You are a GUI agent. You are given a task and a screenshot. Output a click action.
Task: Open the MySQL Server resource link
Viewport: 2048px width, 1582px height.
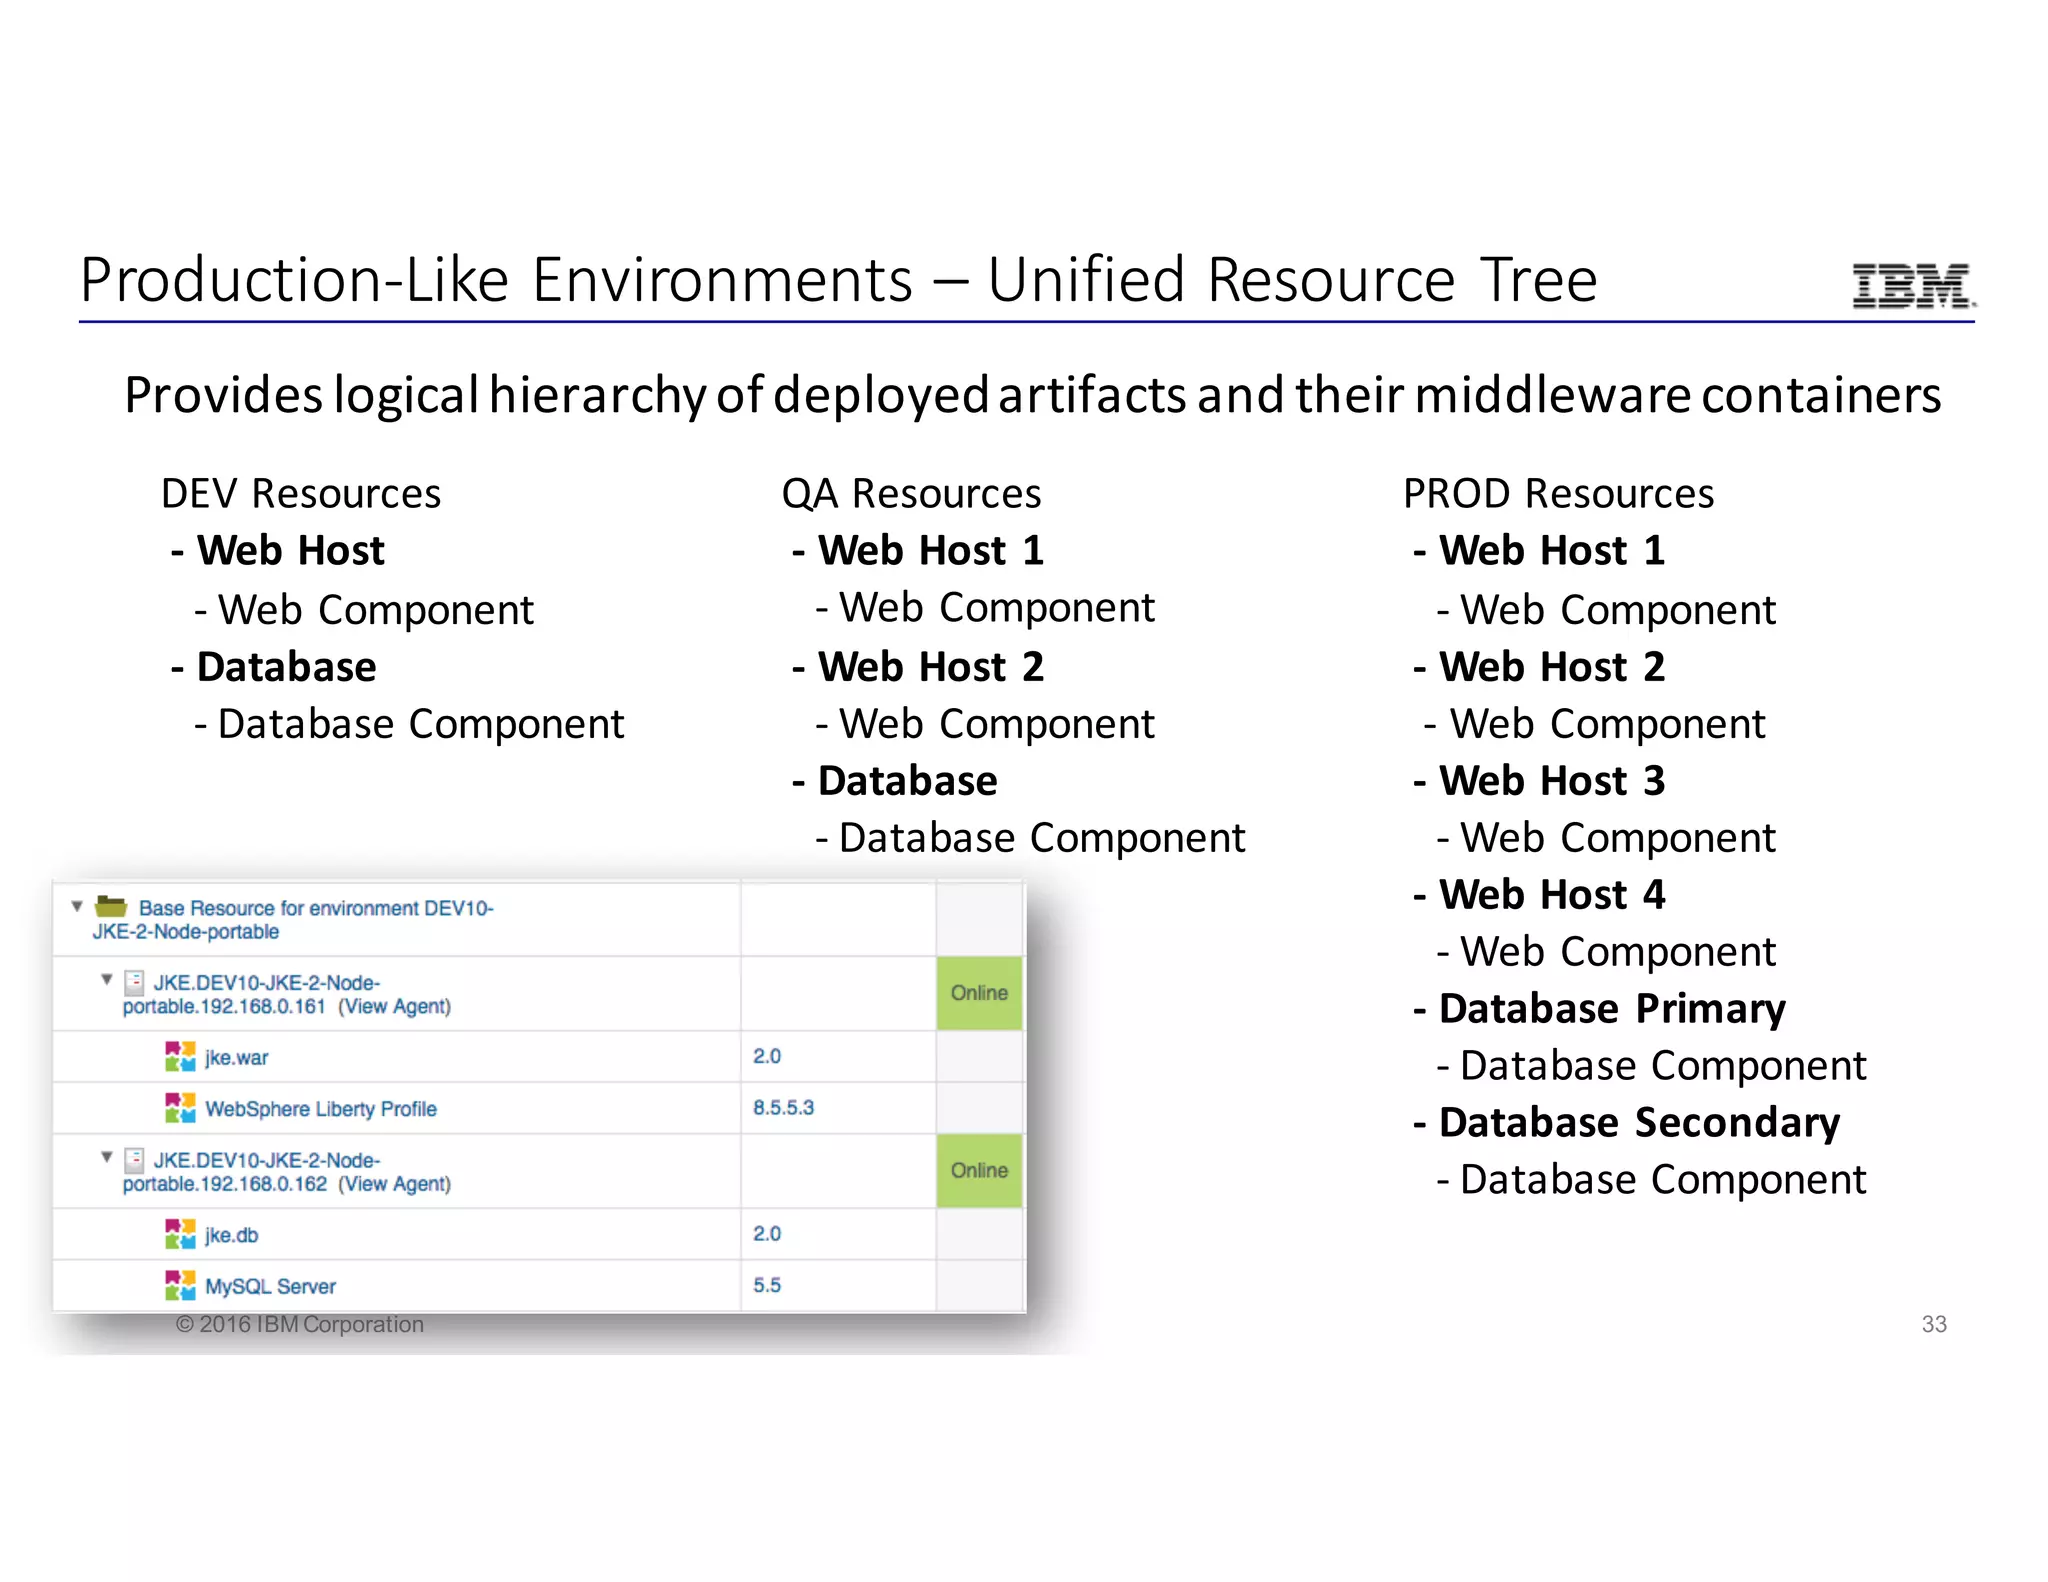[270, 1287]
